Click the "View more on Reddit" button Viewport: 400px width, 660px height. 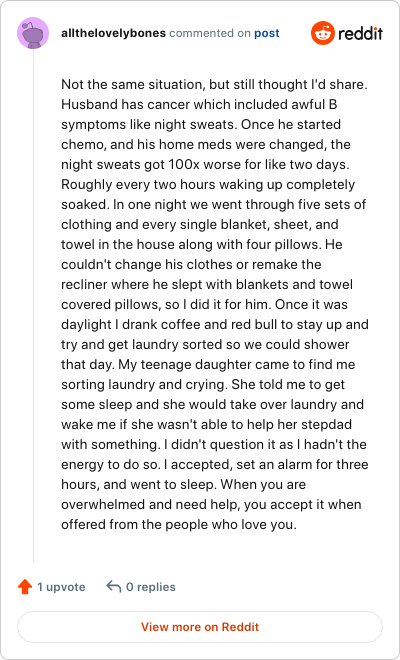coord(200,627)
